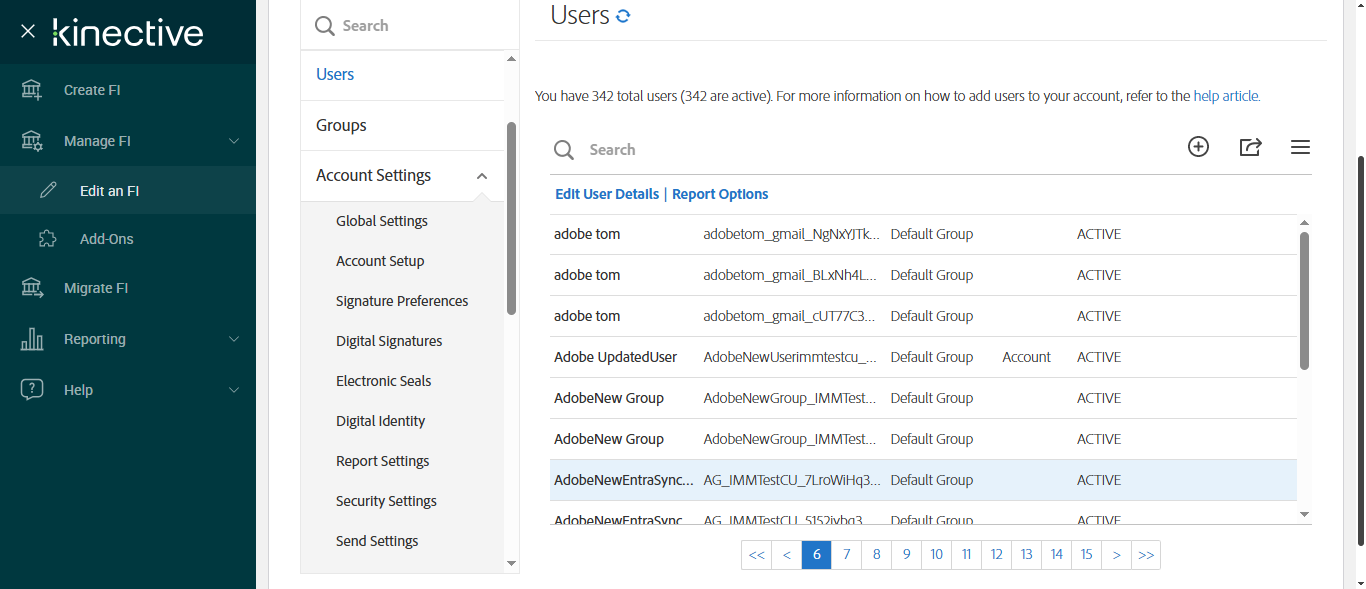
Task: Collapse the Manage FI menu chevron
Action: 234,141
